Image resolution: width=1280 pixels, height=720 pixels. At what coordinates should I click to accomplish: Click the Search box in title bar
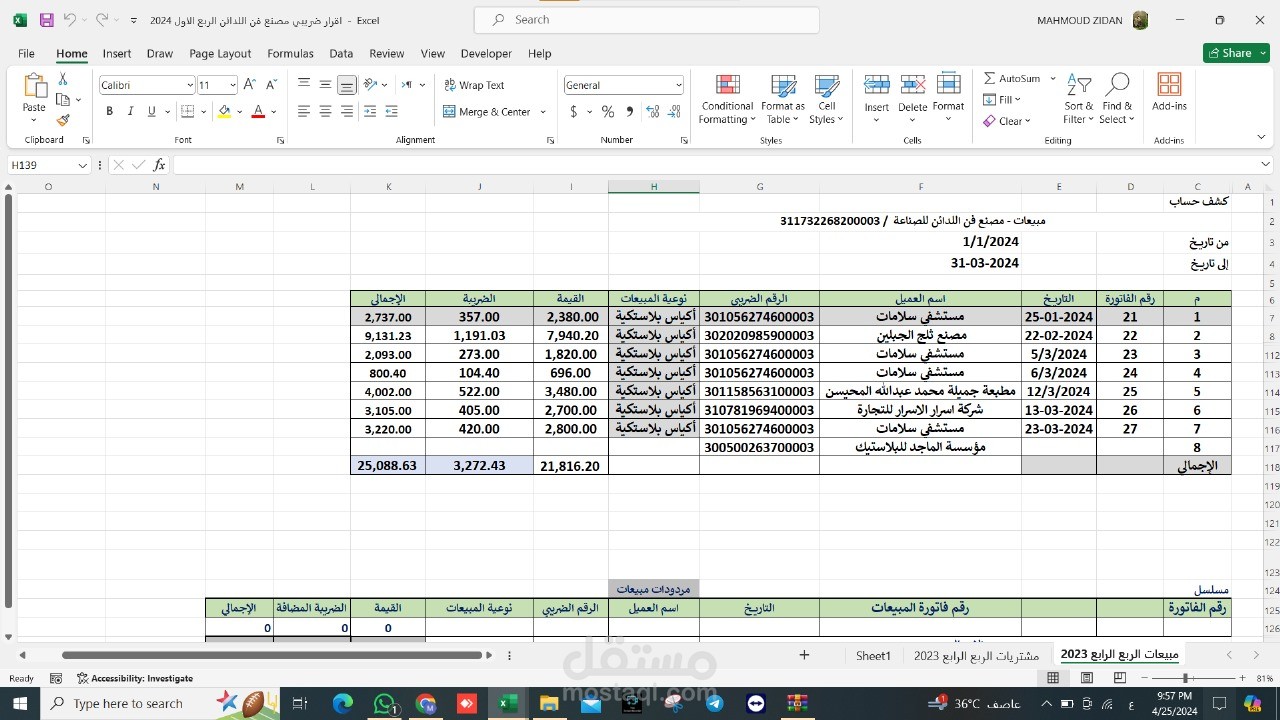(646, 20)
